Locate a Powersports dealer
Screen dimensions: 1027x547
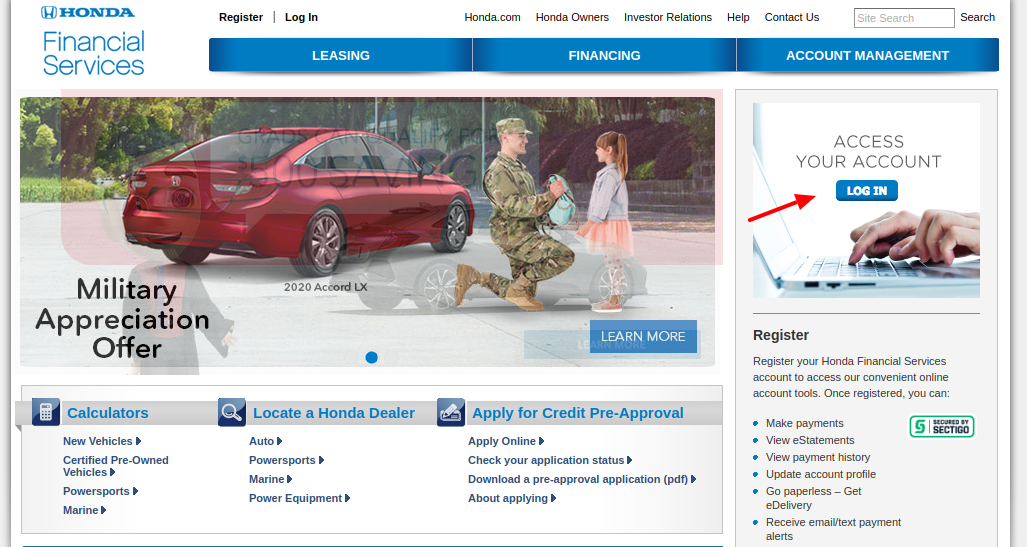286,460
